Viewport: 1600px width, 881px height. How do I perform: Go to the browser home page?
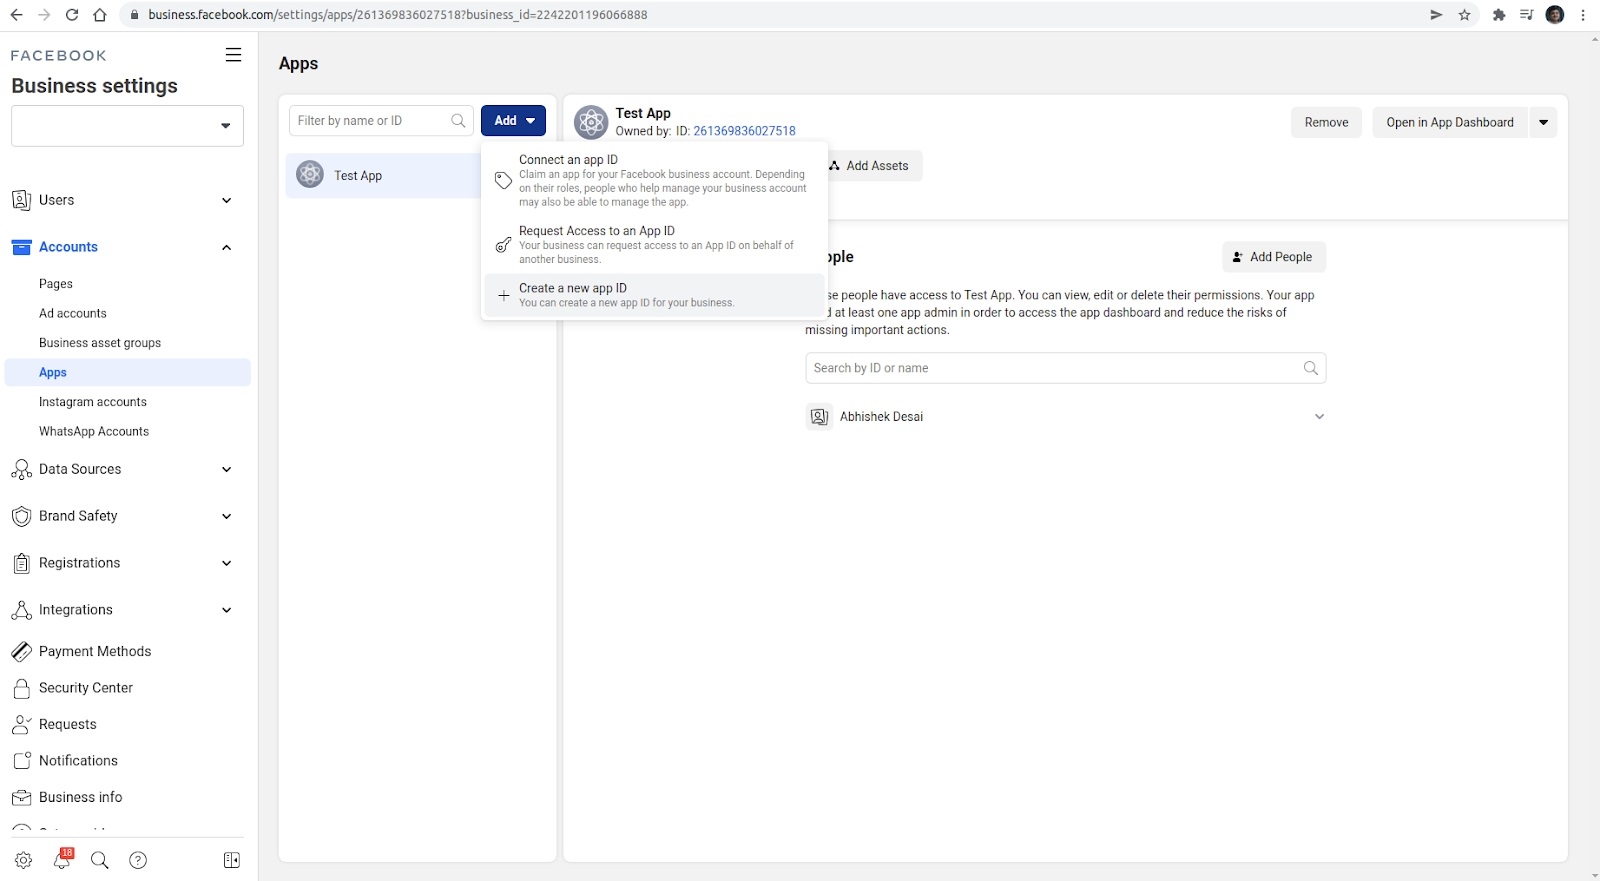pyautogui.click(x=100, y=15)
